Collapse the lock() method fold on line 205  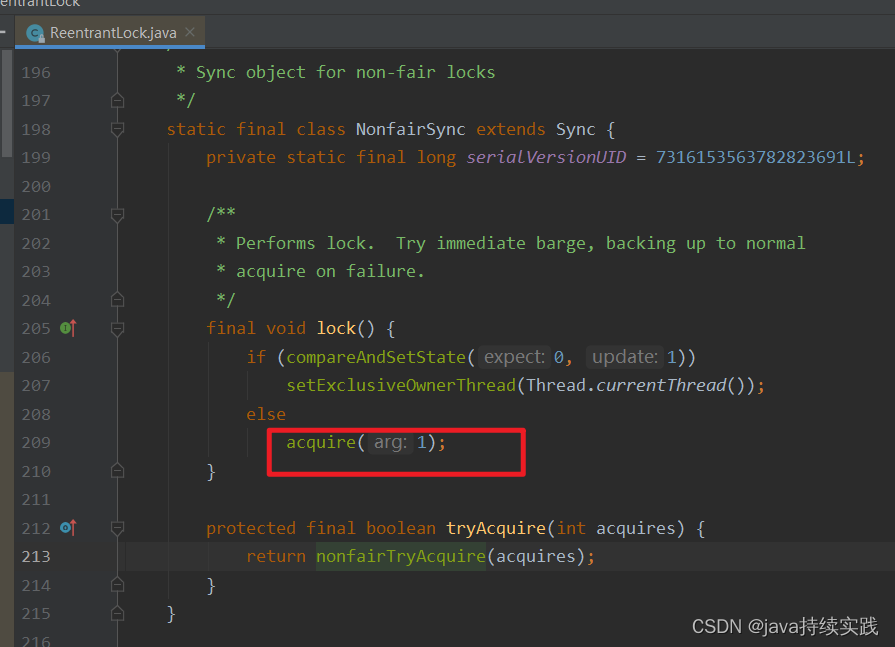pyautogui.click(x=117, y=329)
